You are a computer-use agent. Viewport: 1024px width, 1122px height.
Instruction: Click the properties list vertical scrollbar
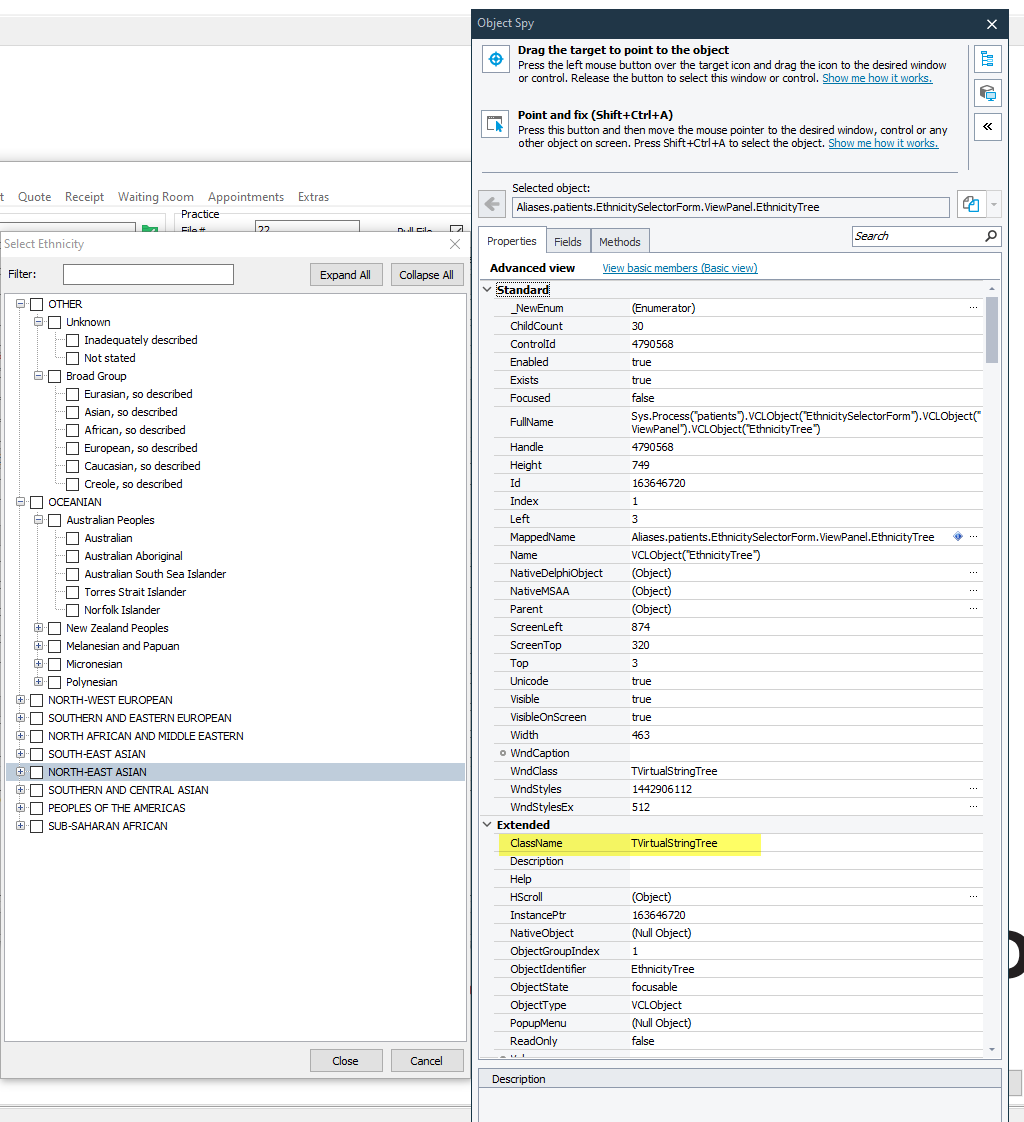[991, 600]
